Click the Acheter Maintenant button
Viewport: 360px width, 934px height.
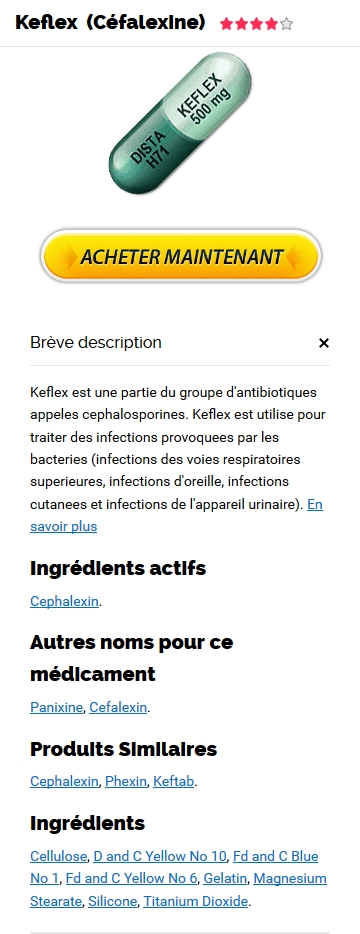[181, 256]
